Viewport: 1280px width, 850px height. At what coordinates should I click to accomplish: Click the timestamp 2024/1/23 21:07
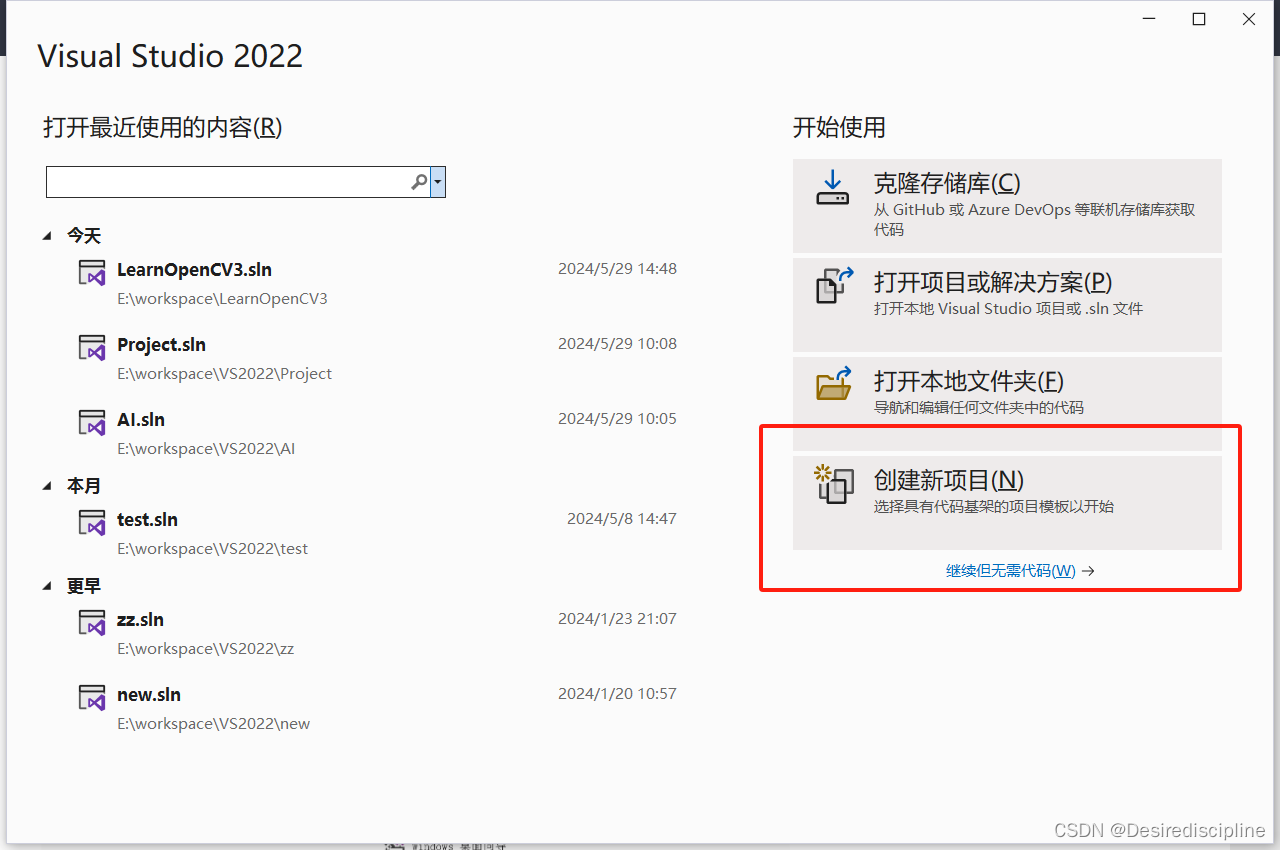tap(617, 619)
